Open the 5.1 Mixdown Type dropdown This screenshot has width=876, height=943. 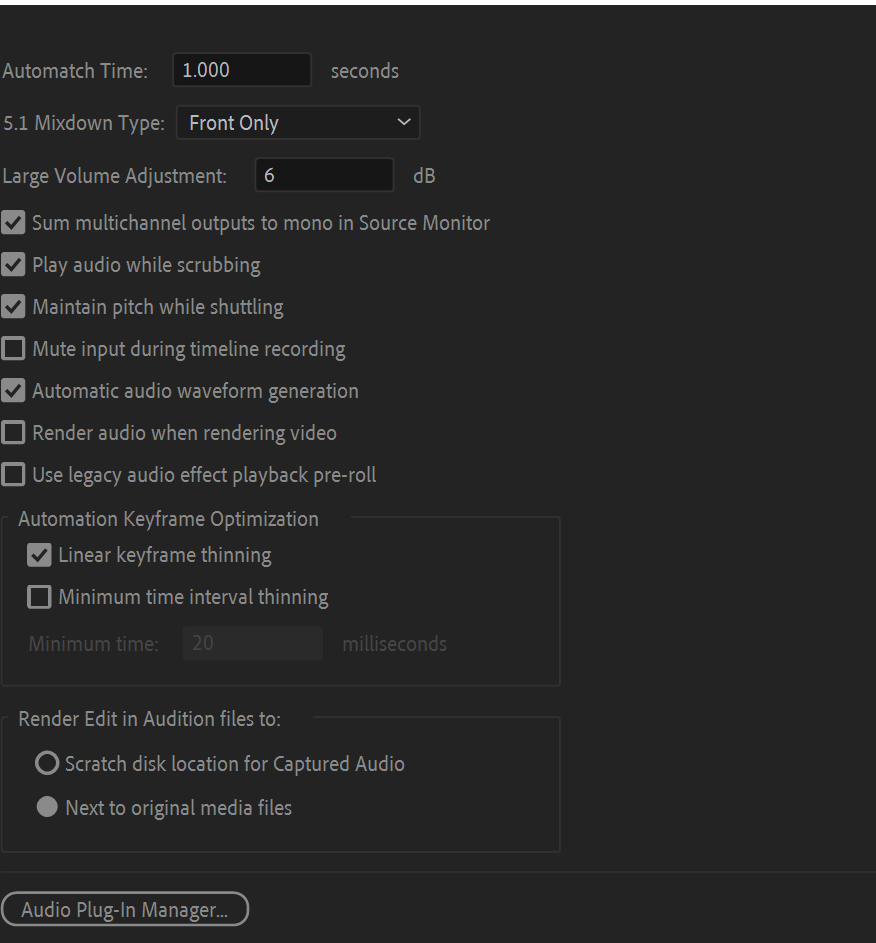(x=297, y=122)
